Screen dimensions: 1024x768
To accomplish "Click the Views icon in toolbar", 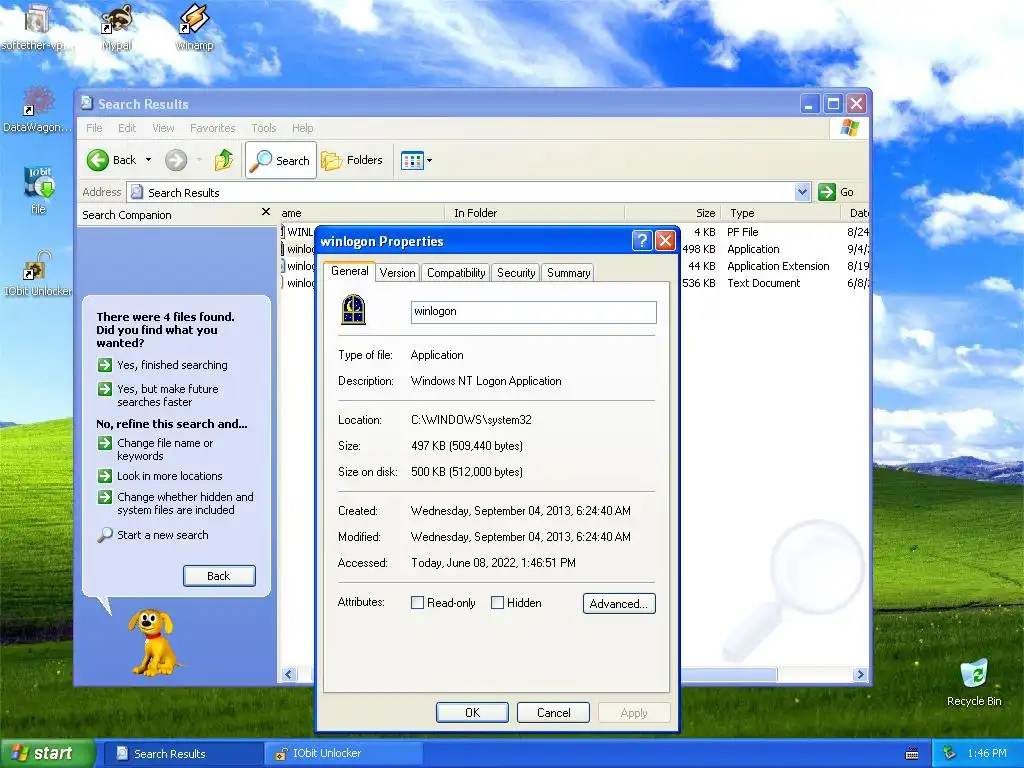I will pos(412,160).
